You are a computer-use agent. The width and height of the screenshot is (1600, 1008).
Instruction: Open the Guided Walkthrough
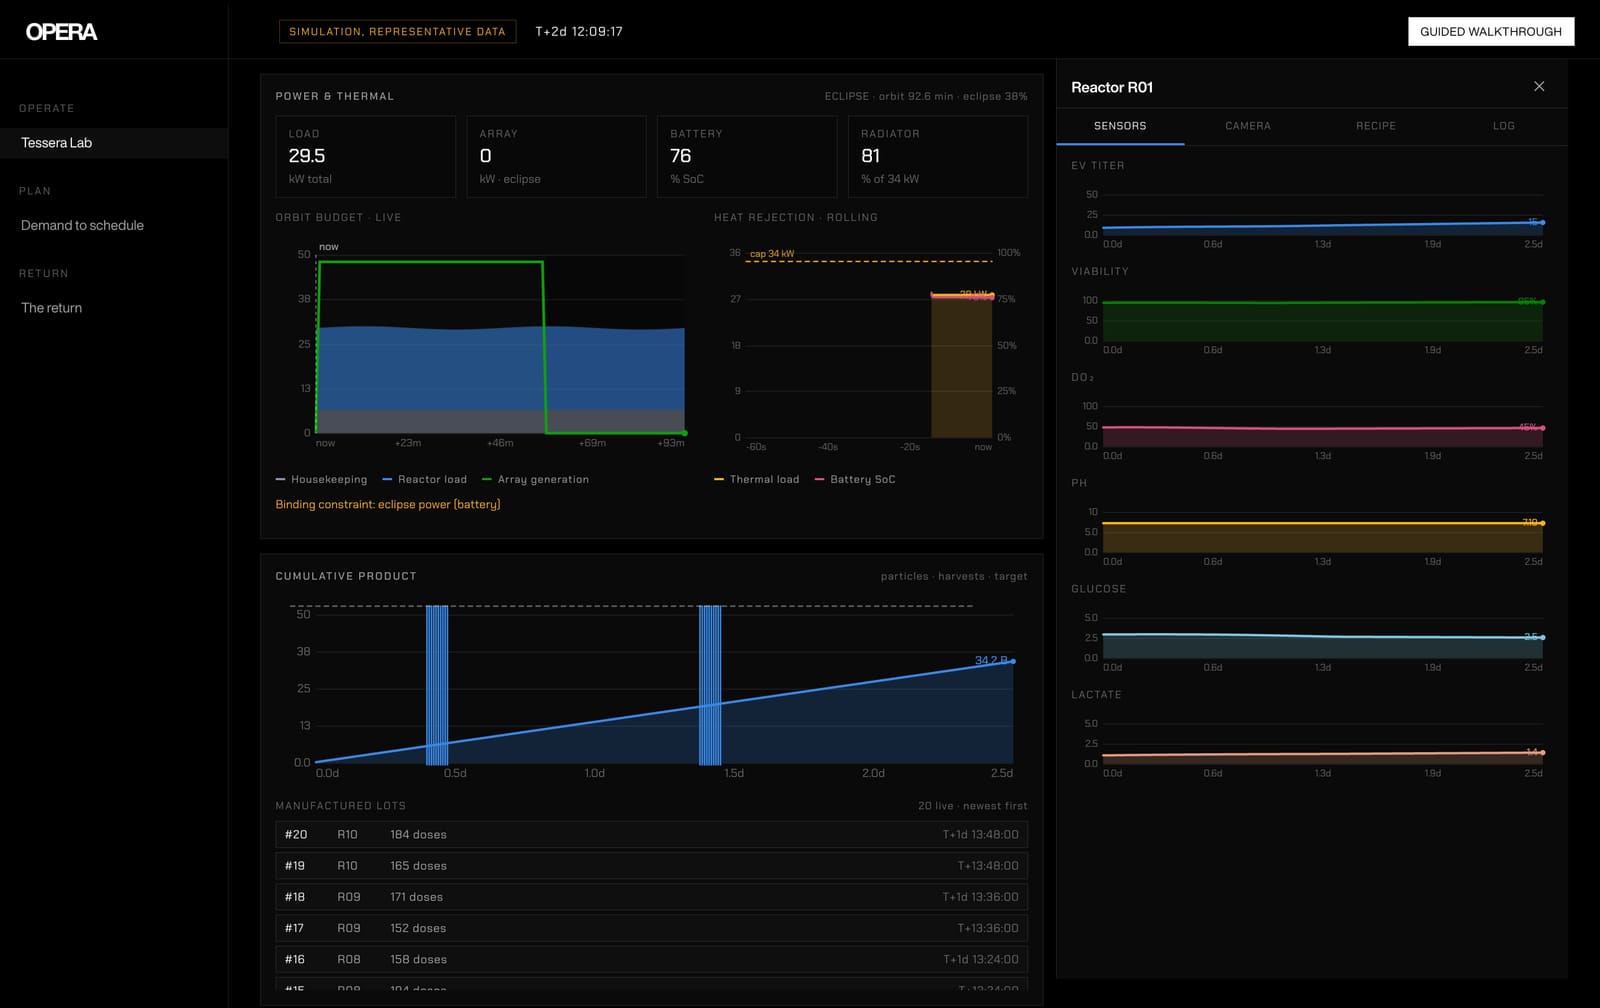(1491, 32)
